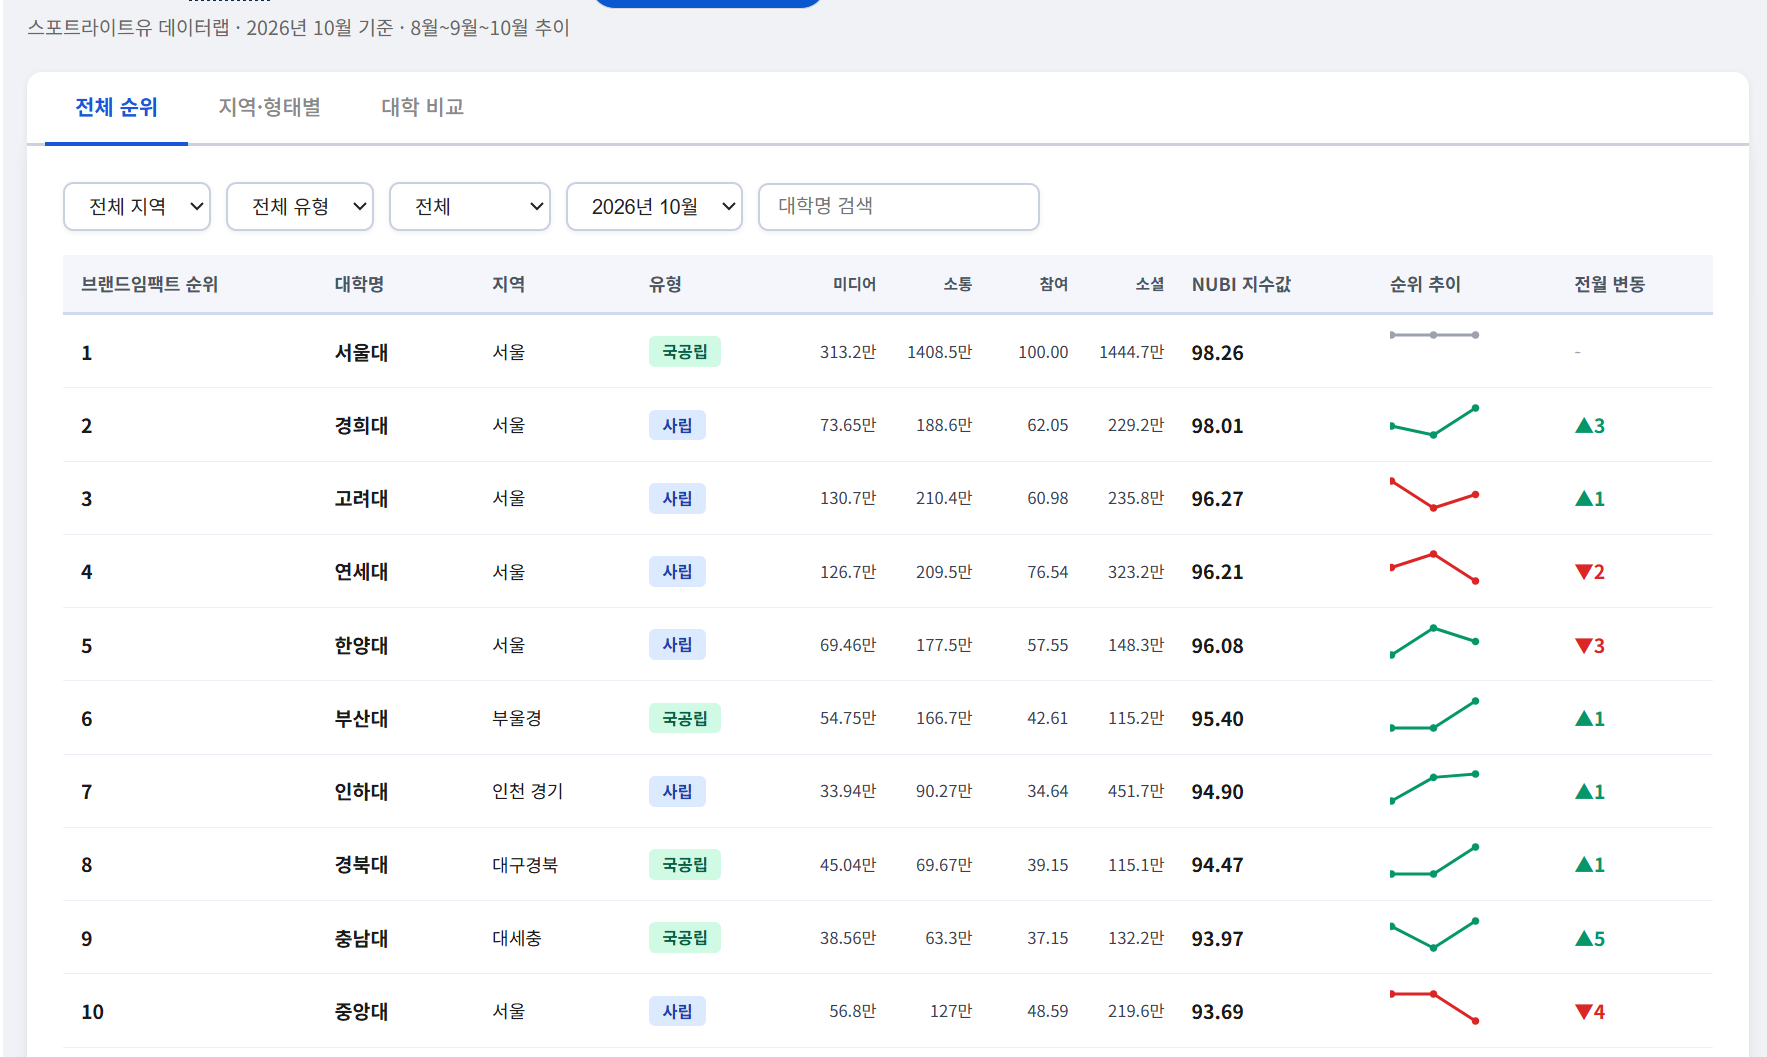
Task: Click the ▼3 change indicator for 한양대
Action: tap(1590, 646)
